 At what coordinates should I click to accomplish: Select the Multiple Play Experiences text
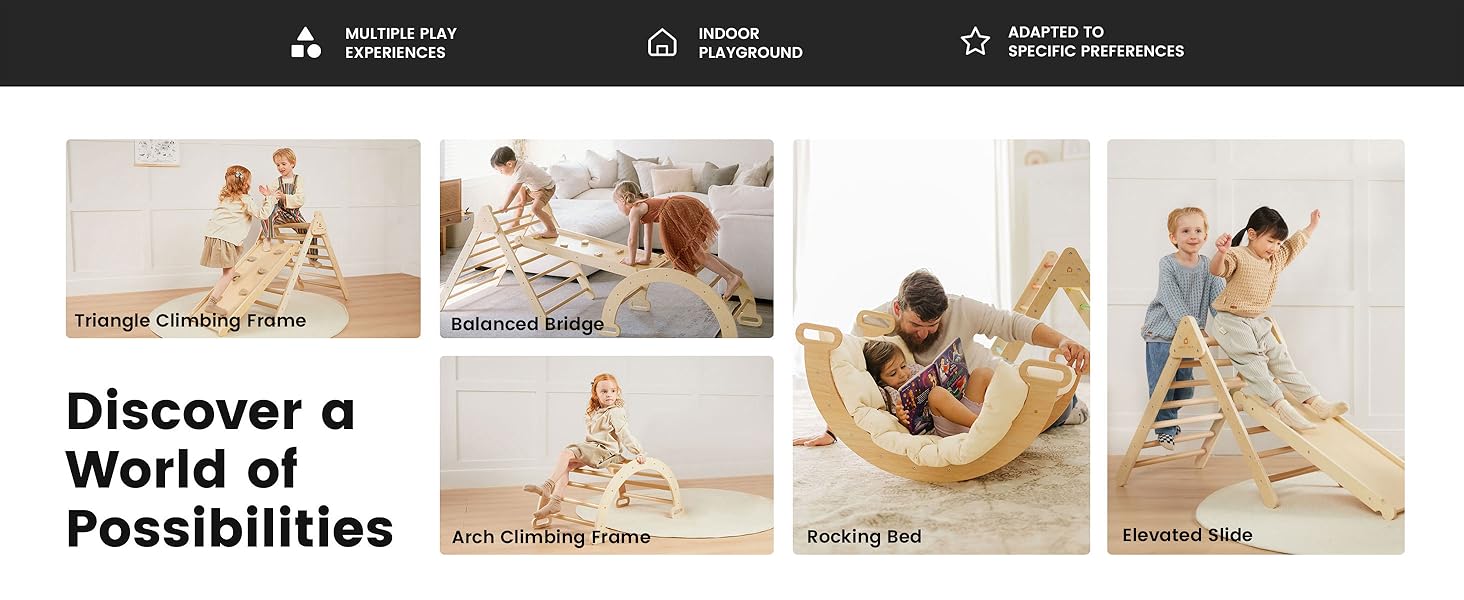tap(401, 43)
